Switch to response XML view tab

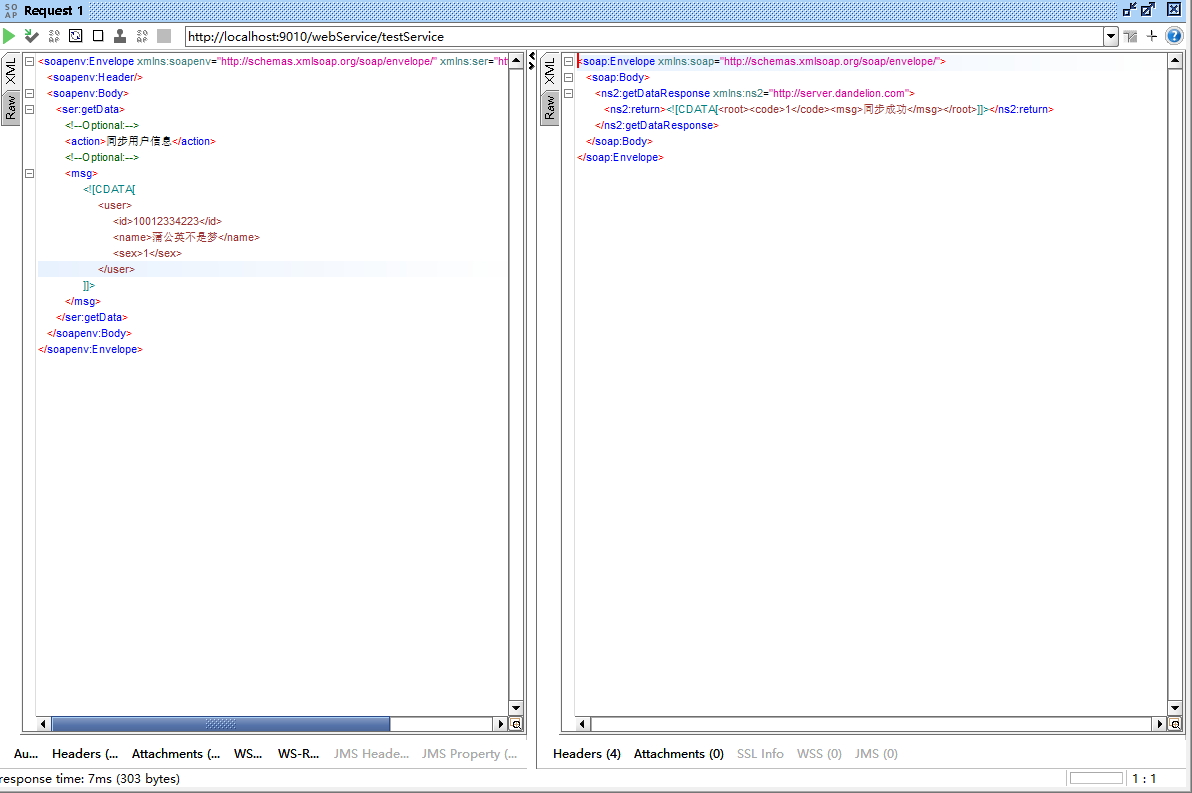pos(550,71)
